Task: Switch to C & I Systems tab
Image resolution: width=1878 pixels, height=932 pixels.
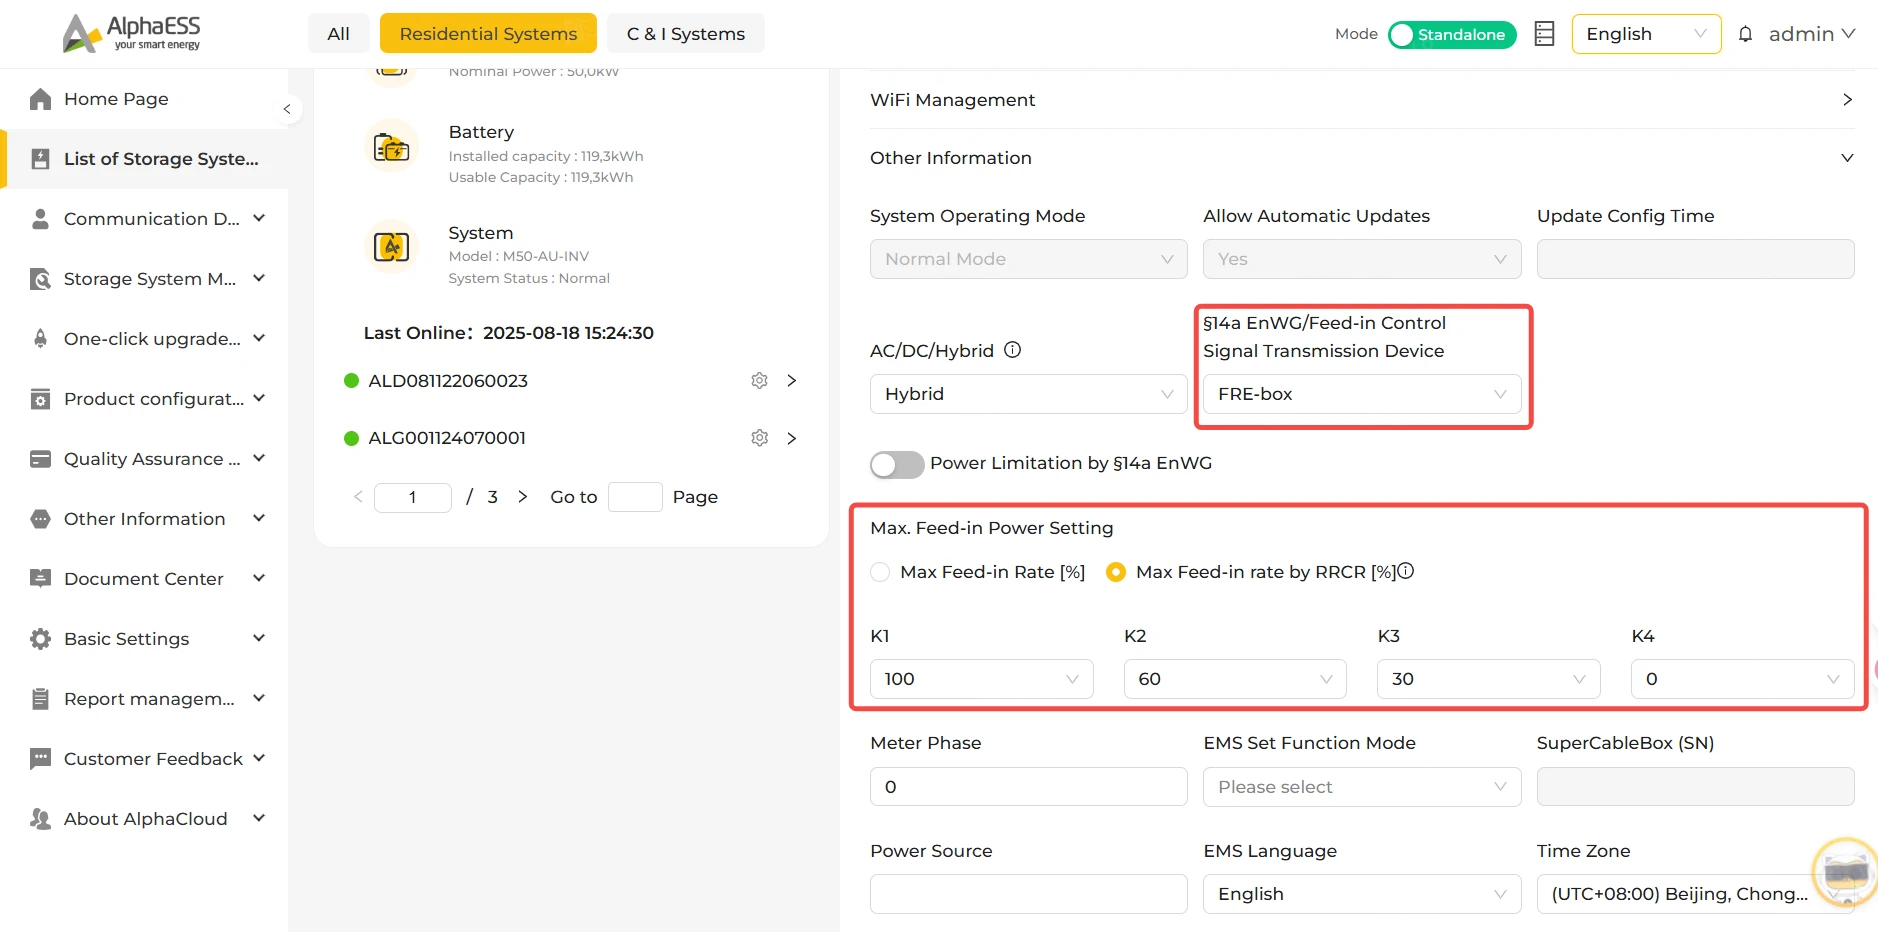Action: coord(686,33)
